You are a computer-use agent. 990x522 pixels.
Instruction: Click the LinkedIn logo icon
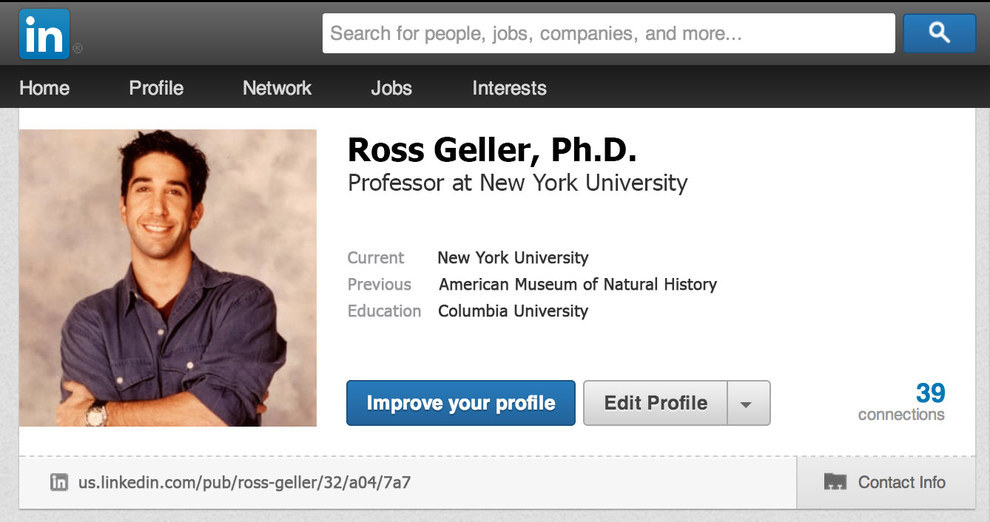click(44, 33)
